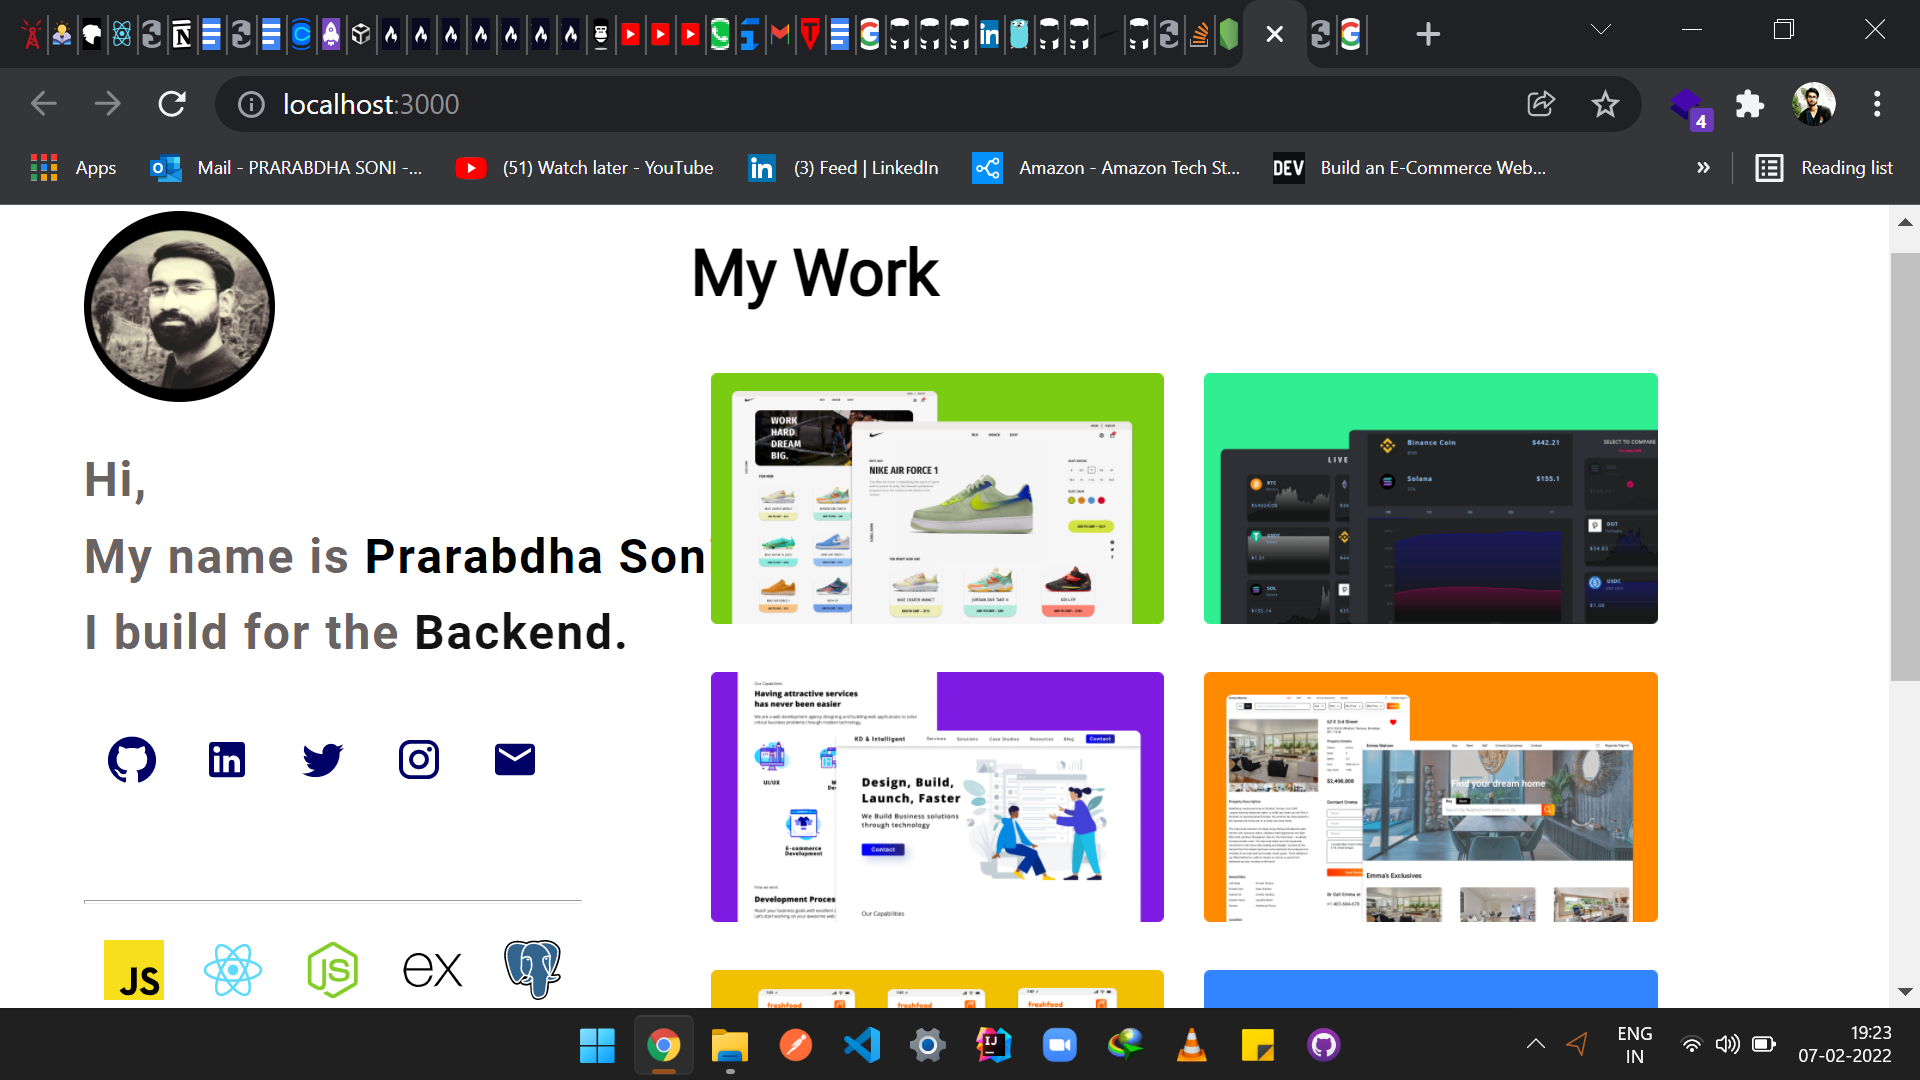Open the Chrome profile avatar
The image size is (1920, 1080).
[1814, 104]
